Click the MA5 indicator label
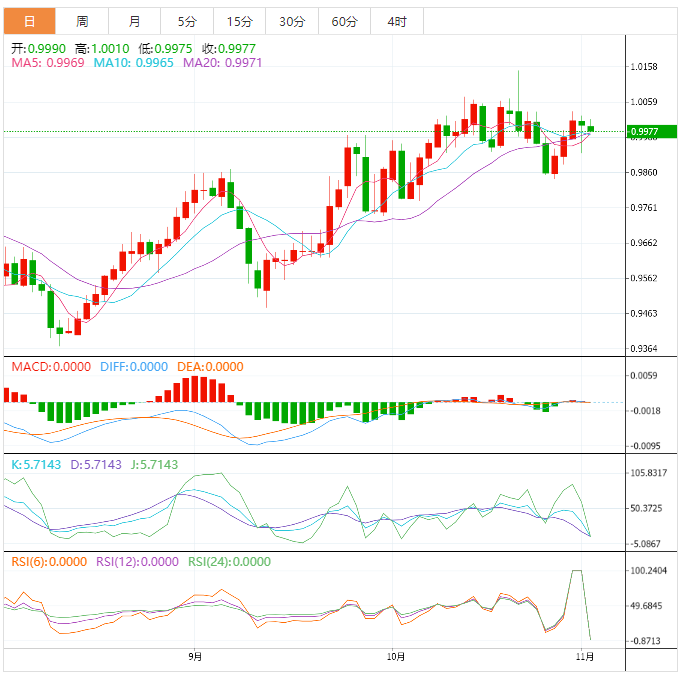Viewport: 683px width, 675px height. pyautogui.click(x=47, y=62)
